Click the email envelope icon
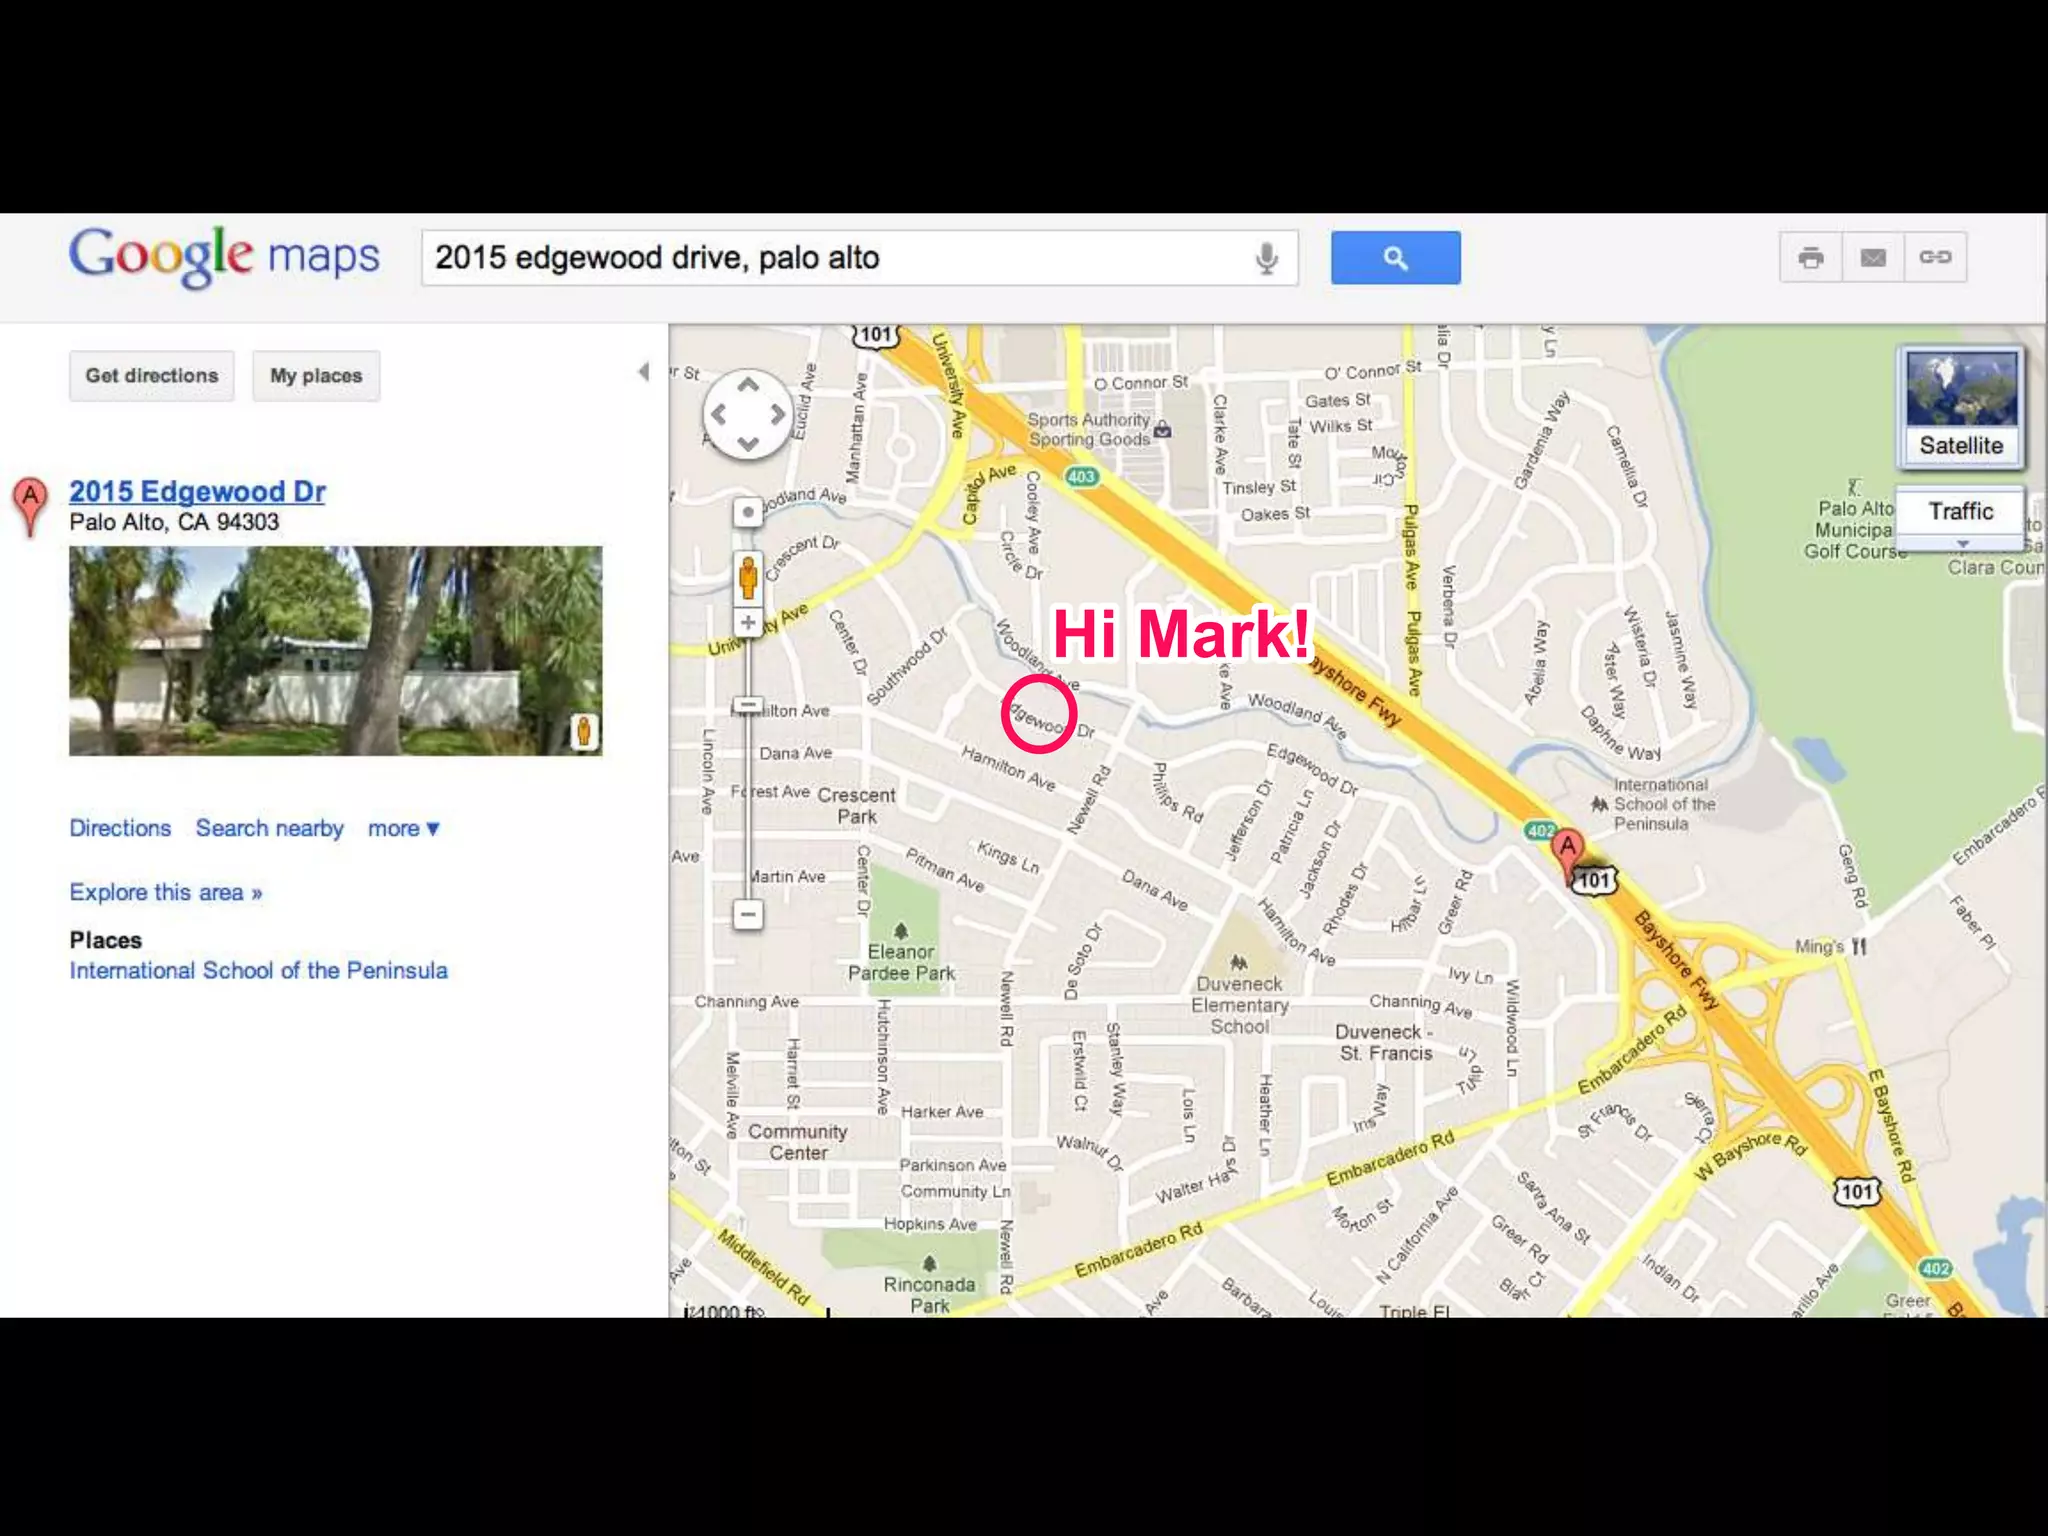 (1873, 258)
